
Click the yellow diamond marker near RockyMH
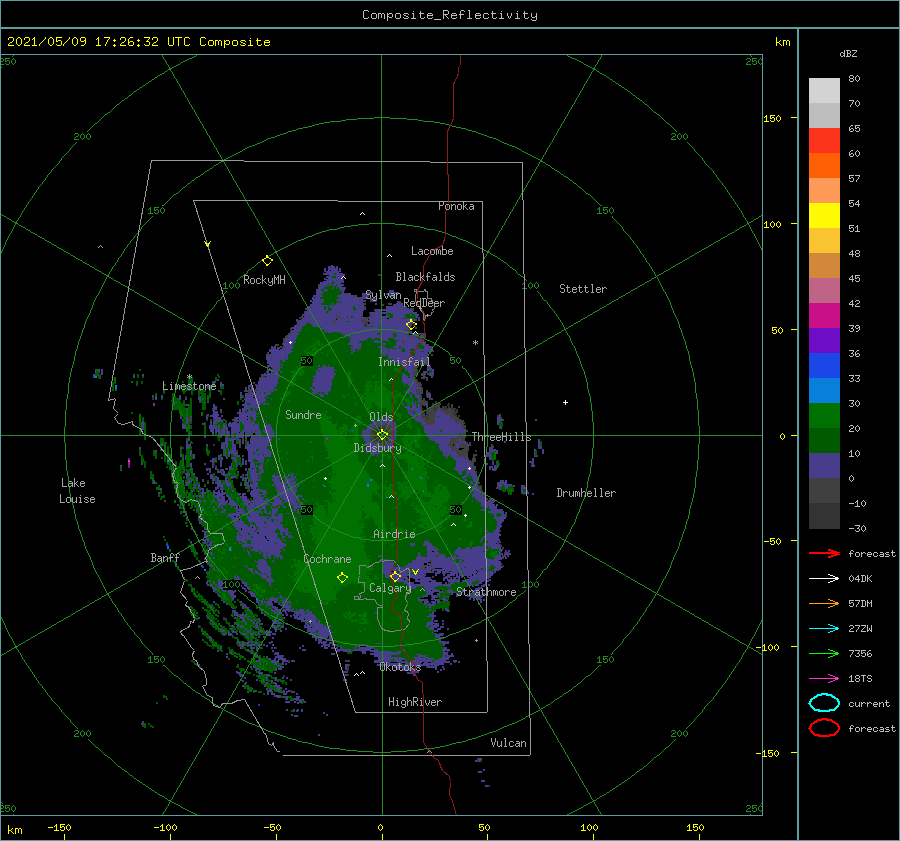point(267,261)
